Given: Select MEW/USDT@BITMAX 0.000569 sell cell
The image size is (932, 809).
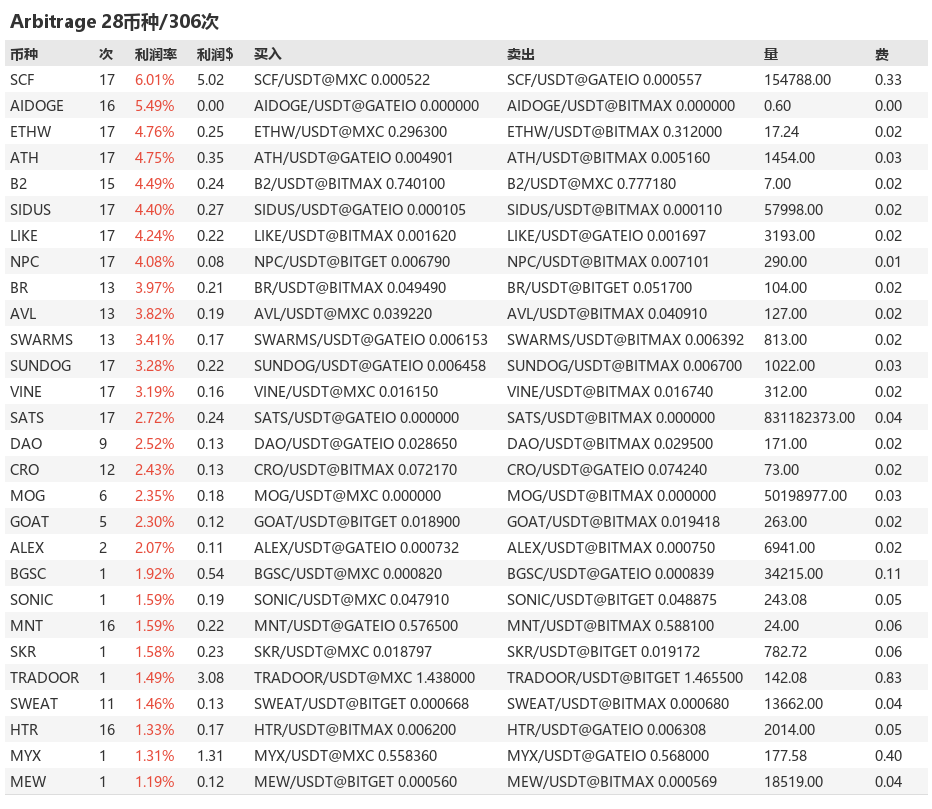Looking at the screenshot, I should pos(612,782).
